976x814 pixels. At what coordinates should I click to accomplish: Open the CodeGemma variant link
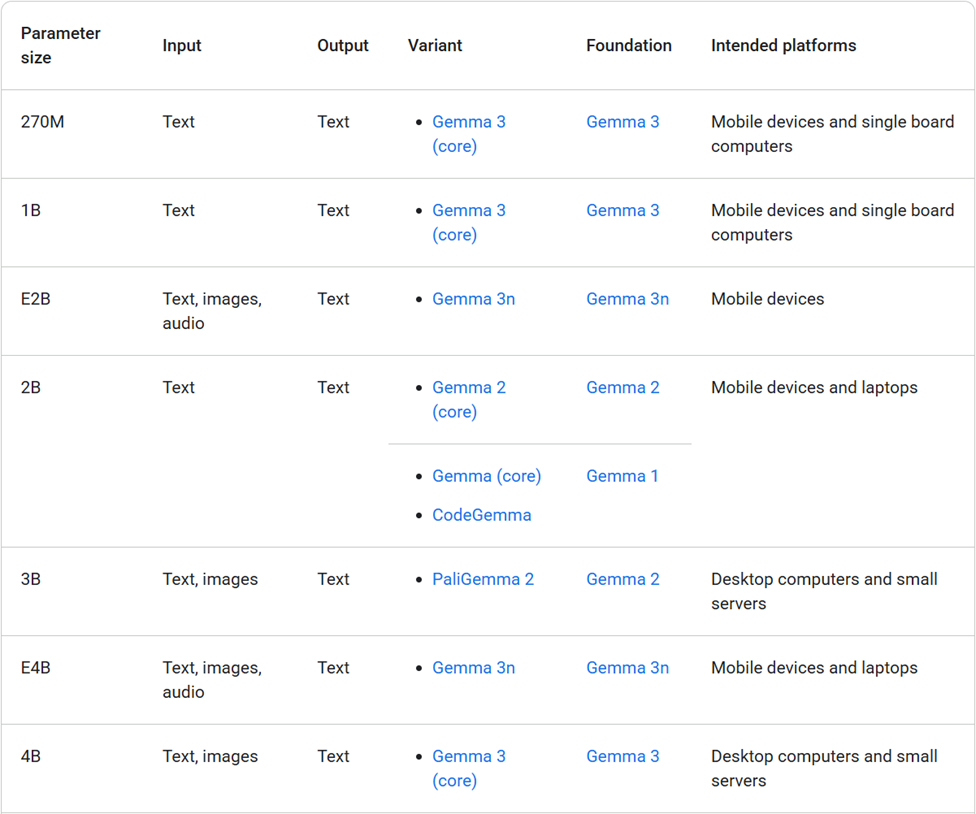(482, 515)
